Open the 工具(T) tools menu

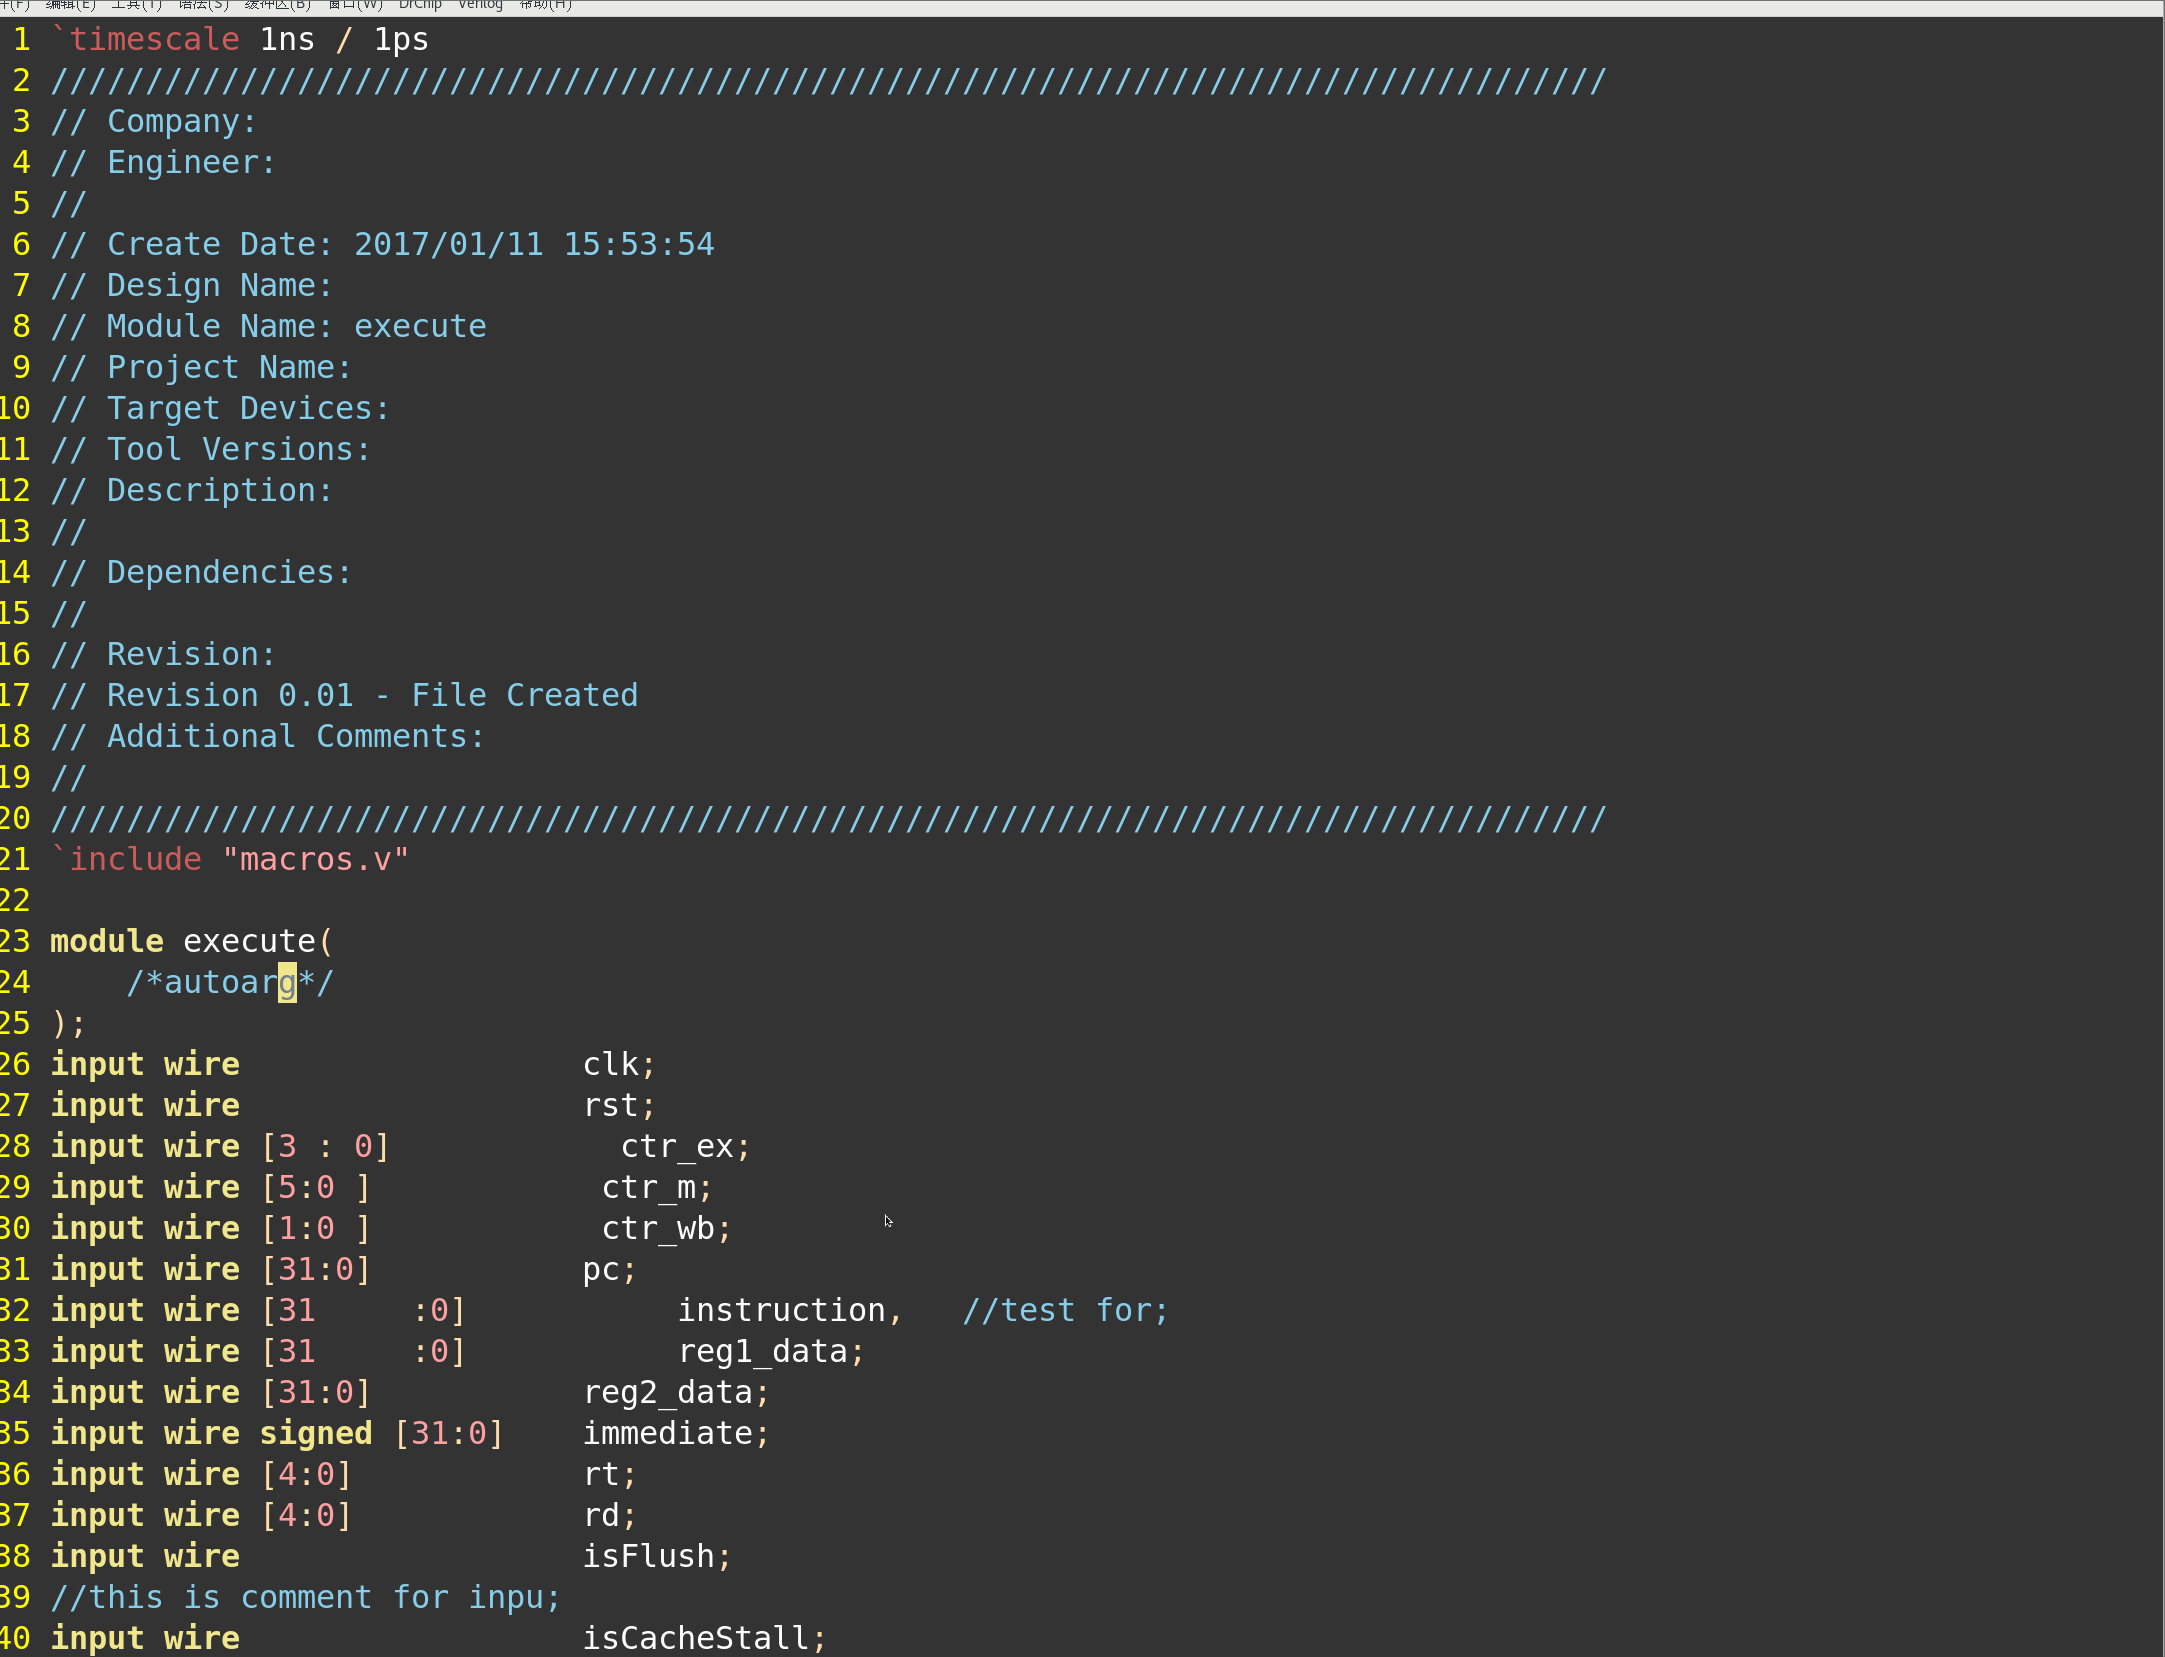click(x=135, y=6)
